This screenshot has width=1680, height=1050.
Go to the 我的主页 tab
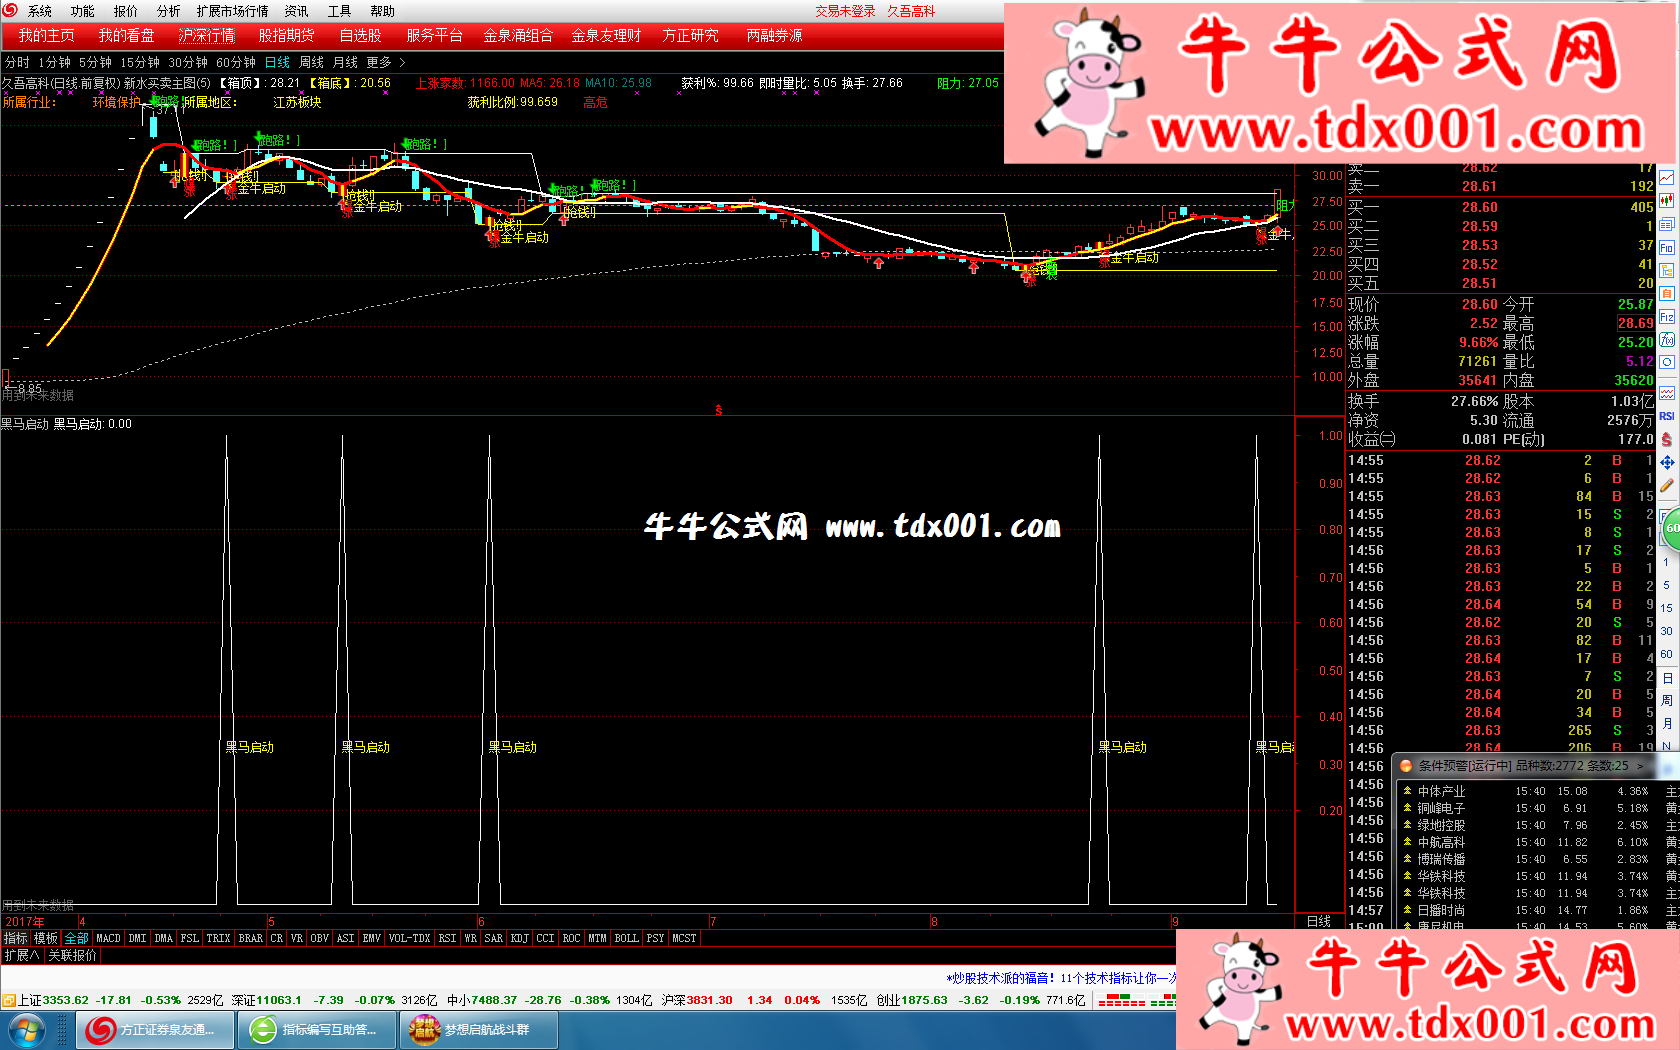pyautogui.click(x=47, y=36)
